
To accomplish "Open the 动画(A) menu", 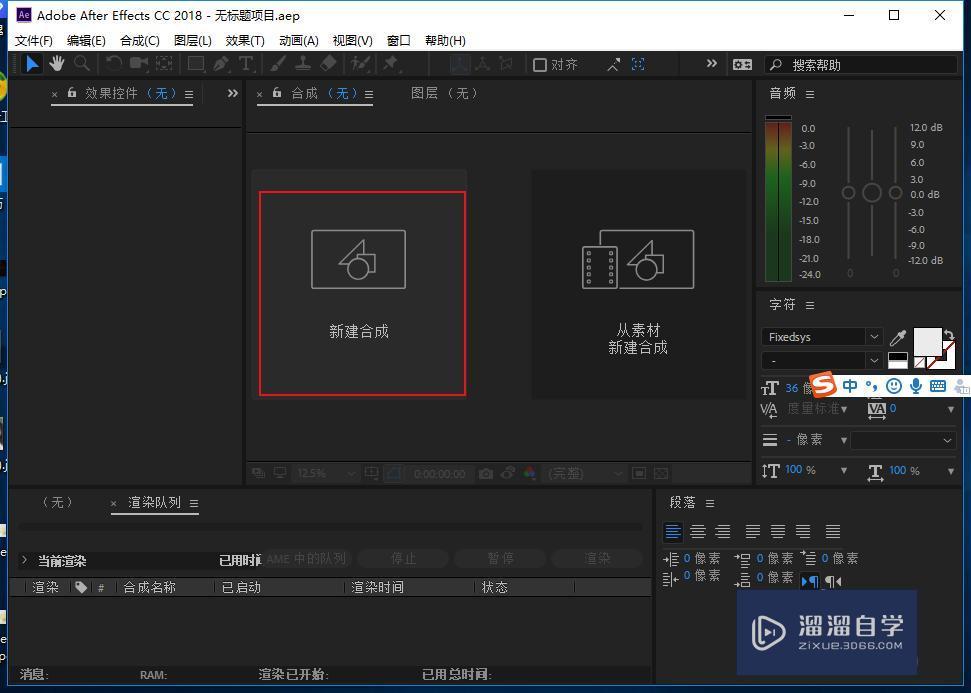I will [298, 41].
